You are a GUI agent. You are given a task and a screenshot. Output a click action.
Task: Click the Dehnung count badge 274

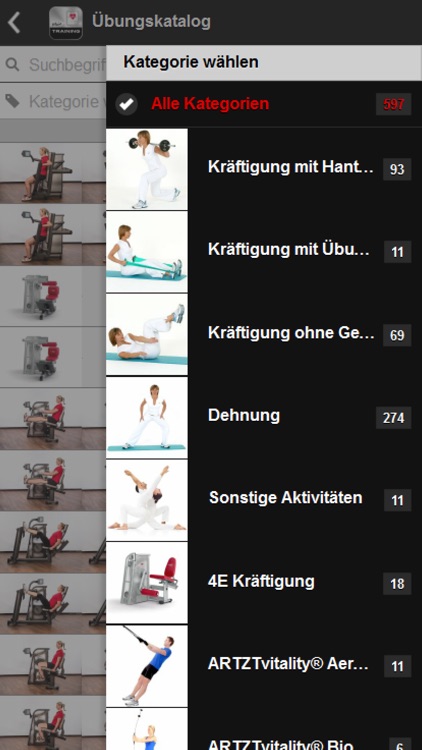tap(393, 418)
